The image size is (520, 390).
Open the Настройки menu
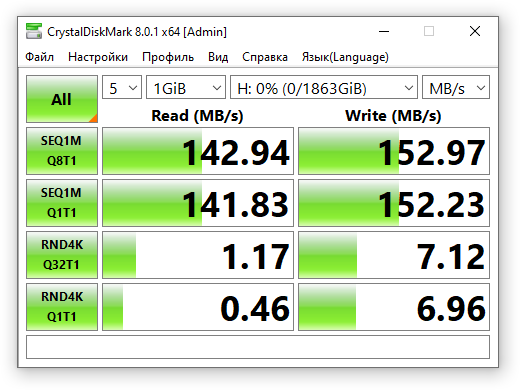click(x=98, y=57)
